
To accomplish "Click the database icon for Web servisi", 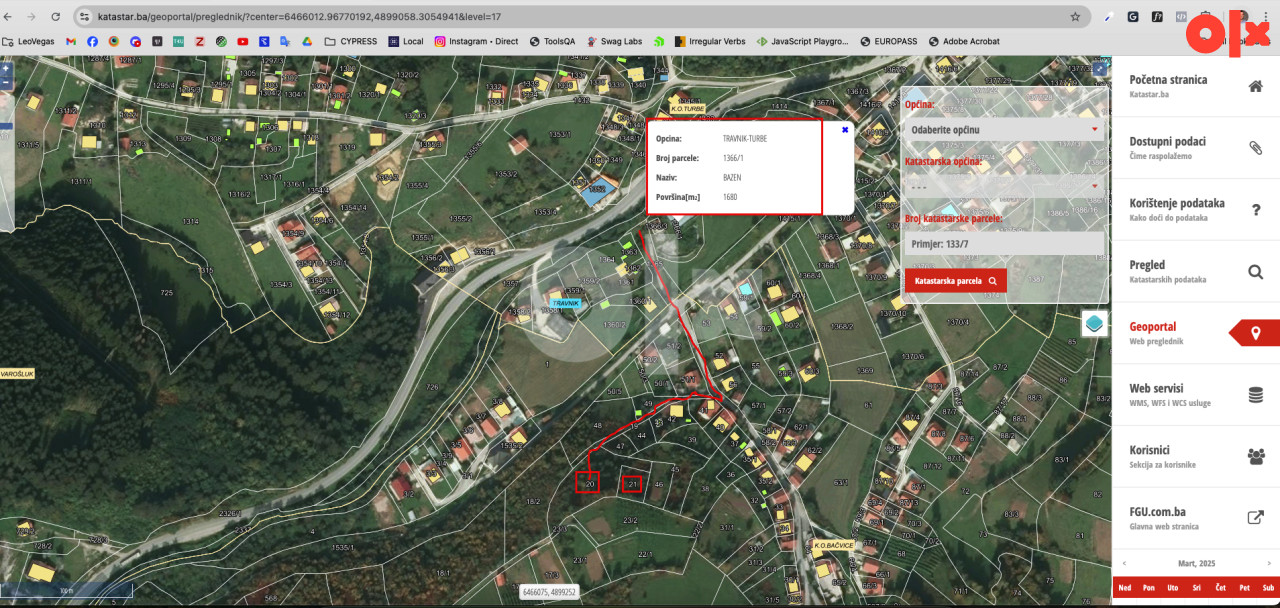I will coord(1255,395).
